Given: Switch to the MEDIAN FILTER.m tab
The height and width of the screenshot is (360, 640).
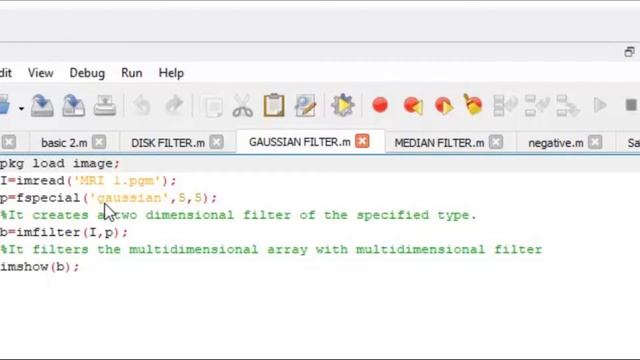Looking at the screenshot, I should coord(439,143).
